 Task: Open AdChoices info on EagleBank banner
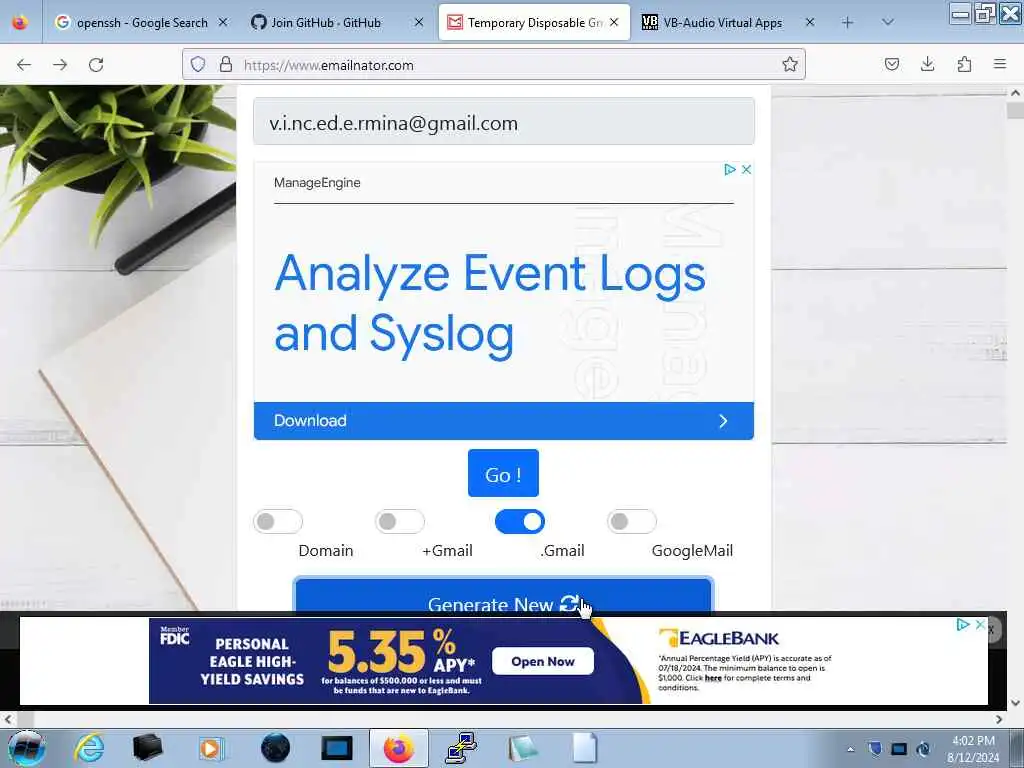[x=963, y=625]
